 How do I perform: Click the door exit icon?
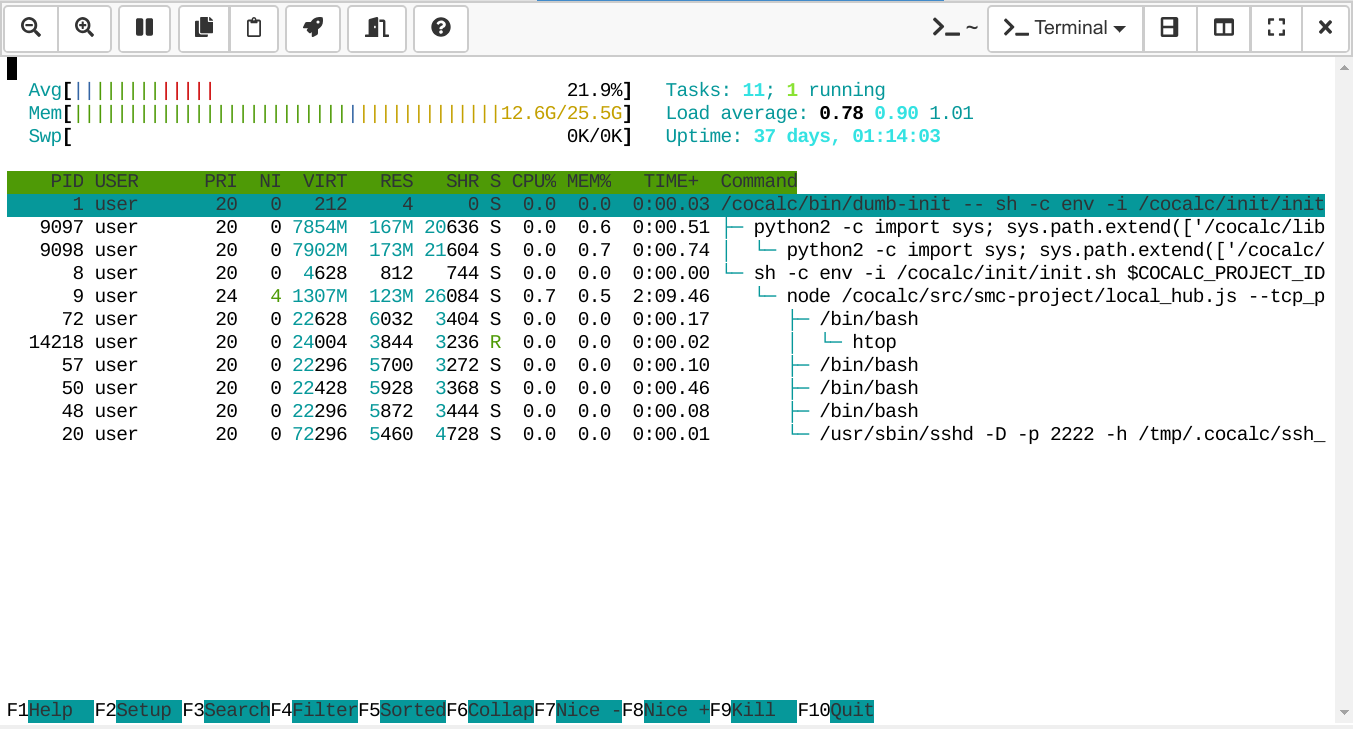coord(377,28)
